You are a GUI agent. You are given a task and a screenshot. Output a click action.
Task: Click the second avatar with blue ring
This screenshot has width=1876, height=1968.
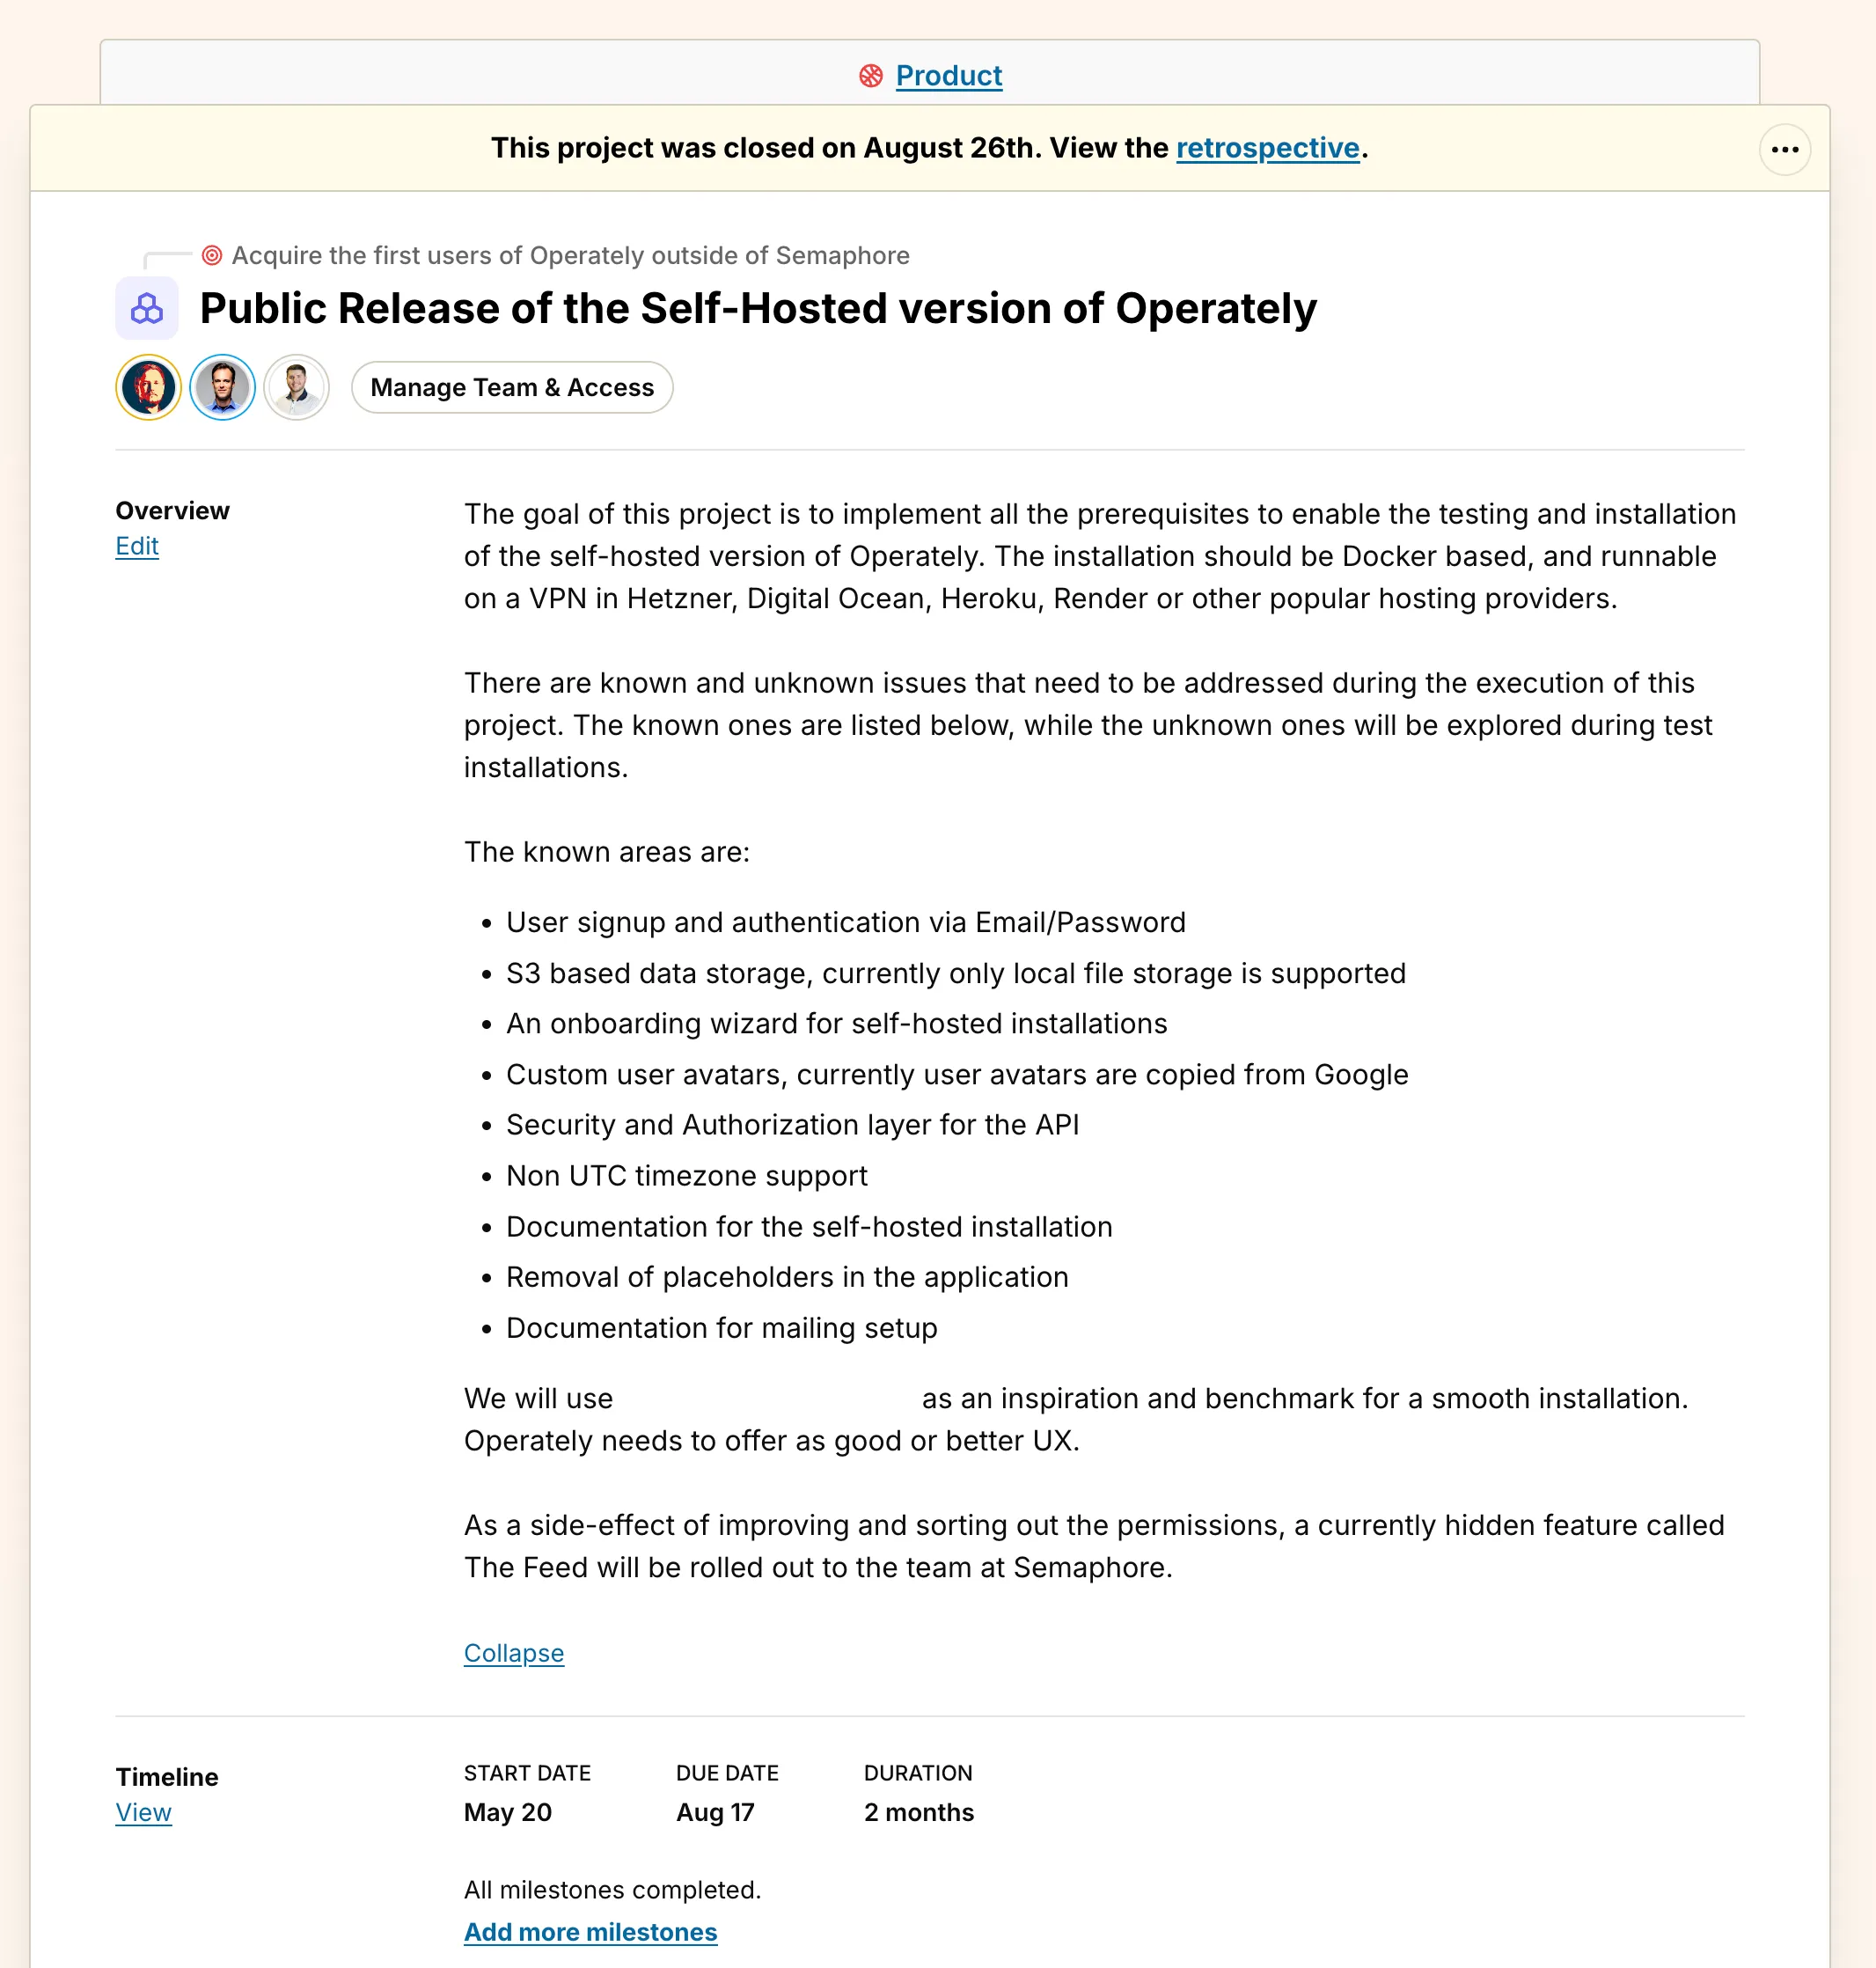pos(223,387)
